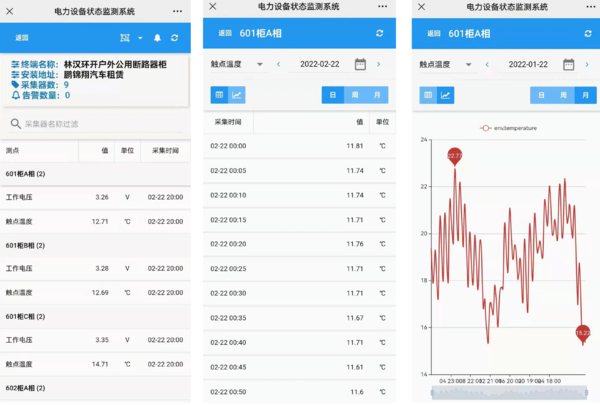Focus the 采集器名称过滤 search field
Viewport: 600px width, 405px height.
click(96, 124)
